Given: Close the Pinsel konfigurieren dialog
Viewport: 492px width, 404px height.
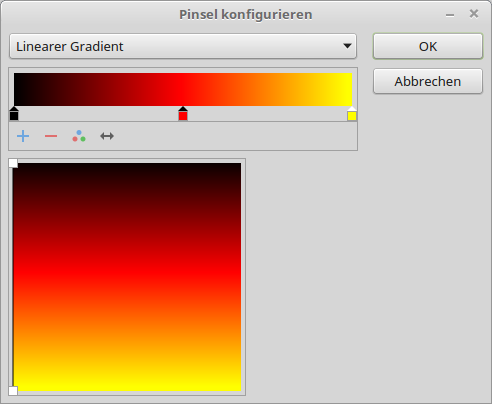Looking at the screenshot, I should click(x=474, y=14).
